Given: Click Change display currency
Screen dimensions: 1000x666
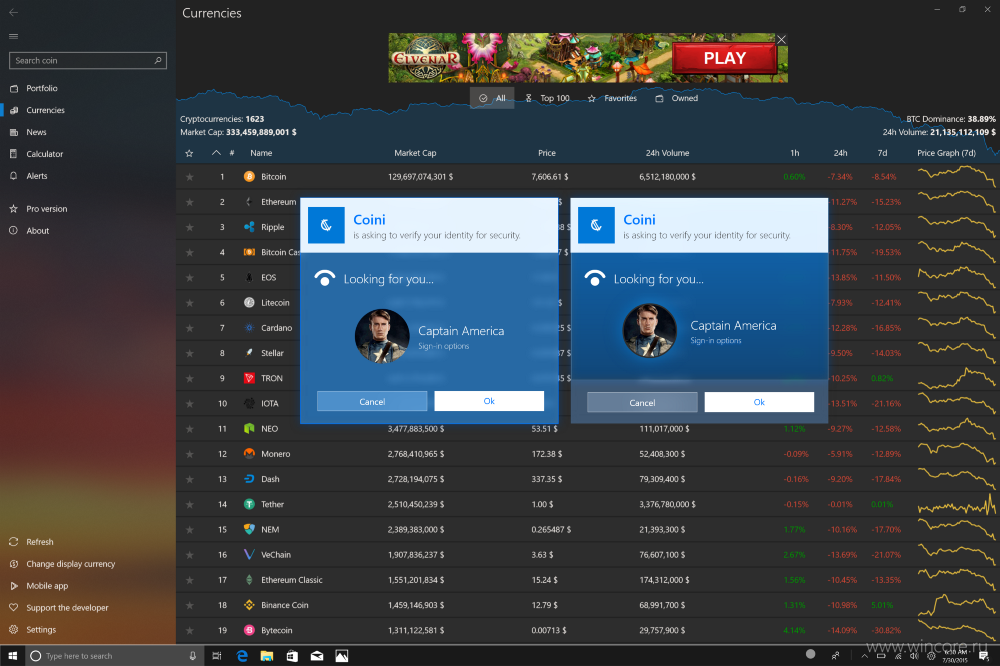Looking at the screenshot, I should (x=71, y=564).
